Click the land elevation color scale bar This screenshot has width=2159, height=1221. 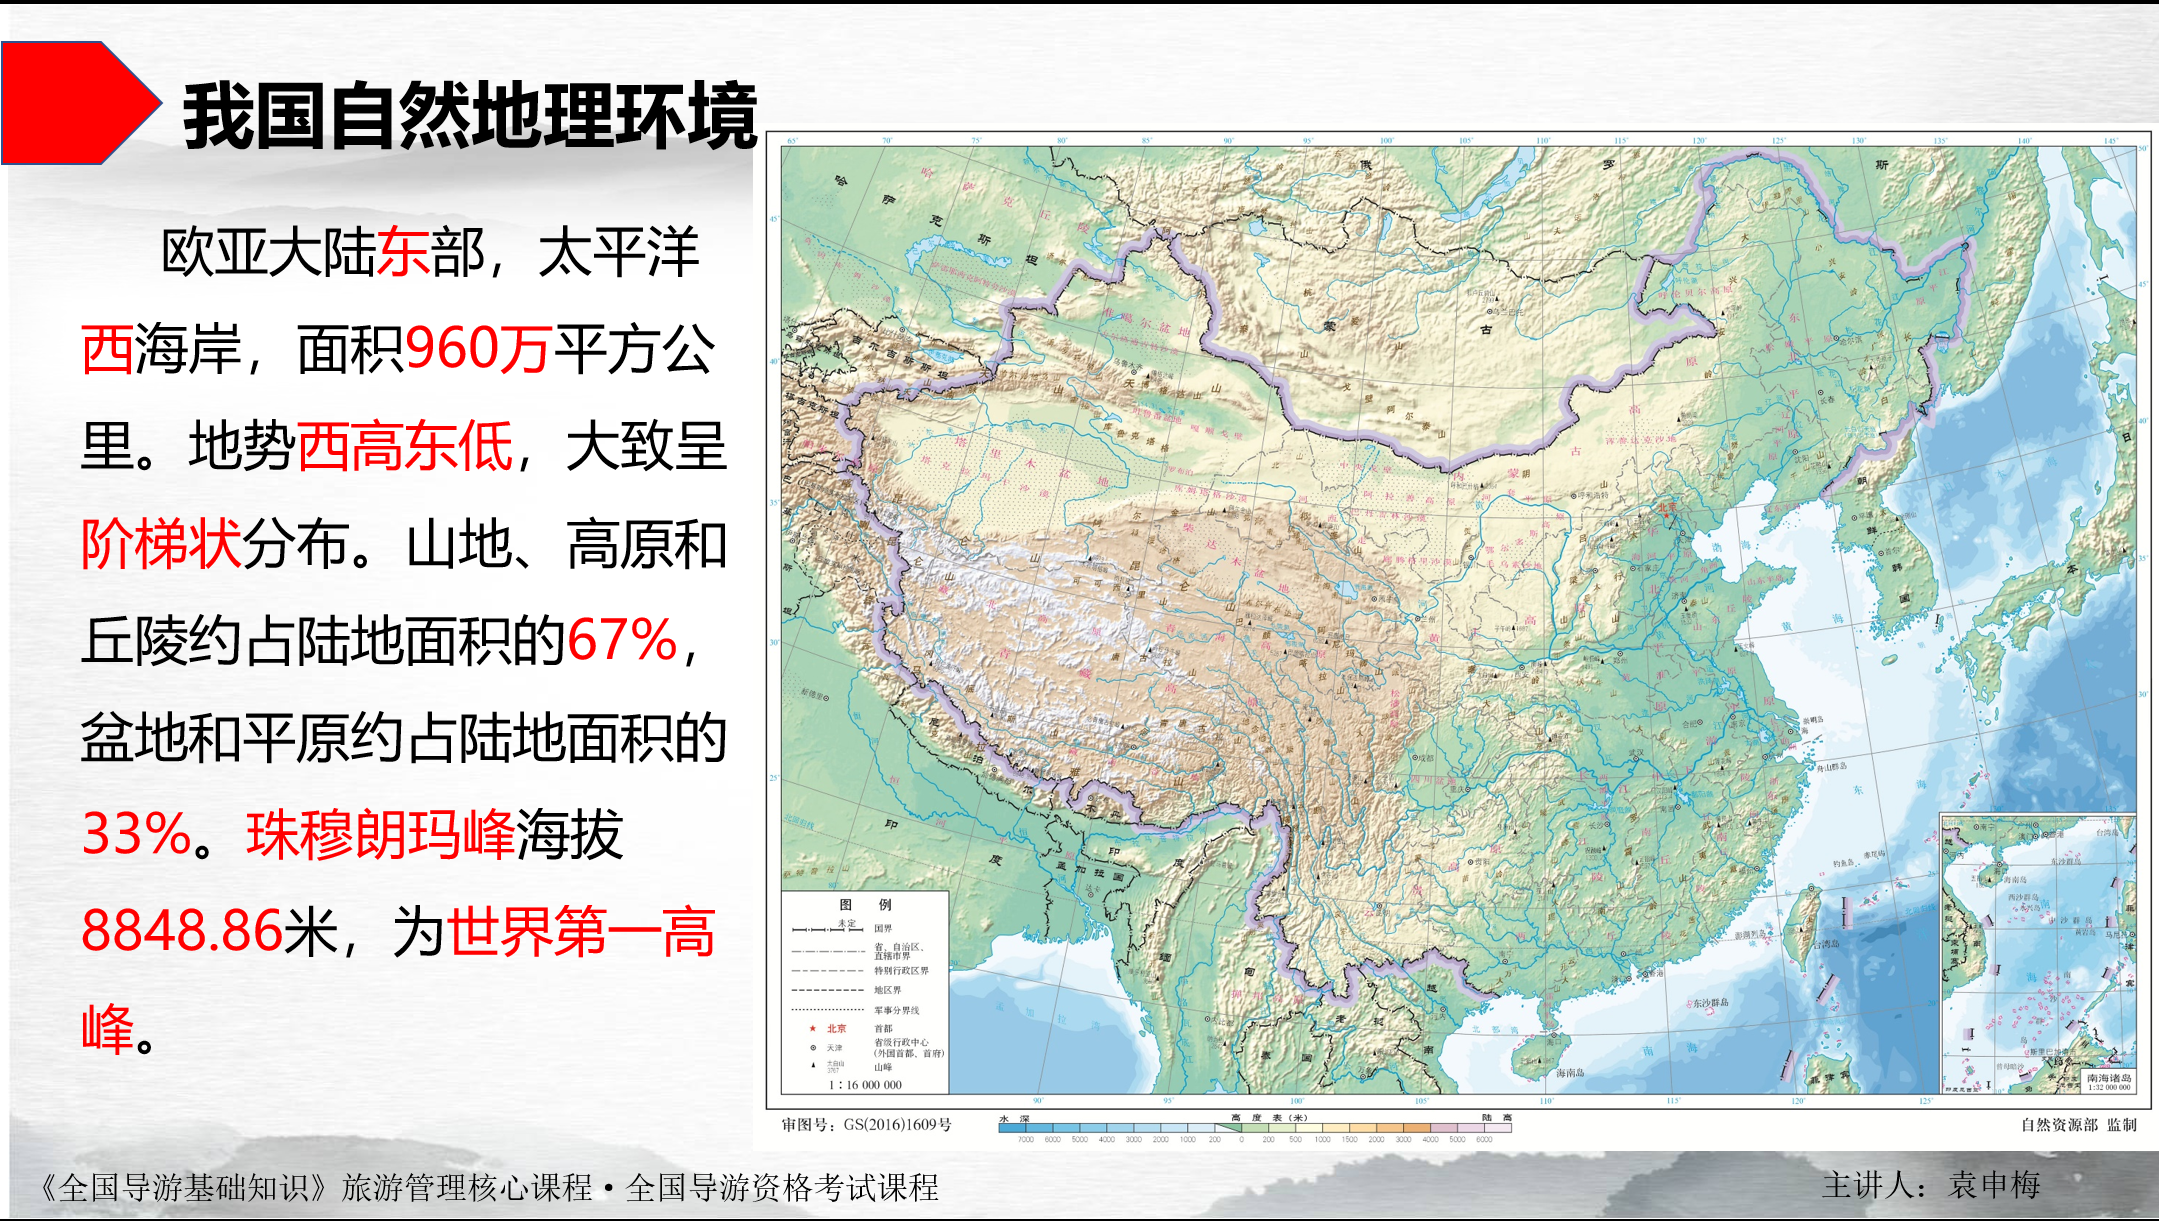coord(1375,1128)
